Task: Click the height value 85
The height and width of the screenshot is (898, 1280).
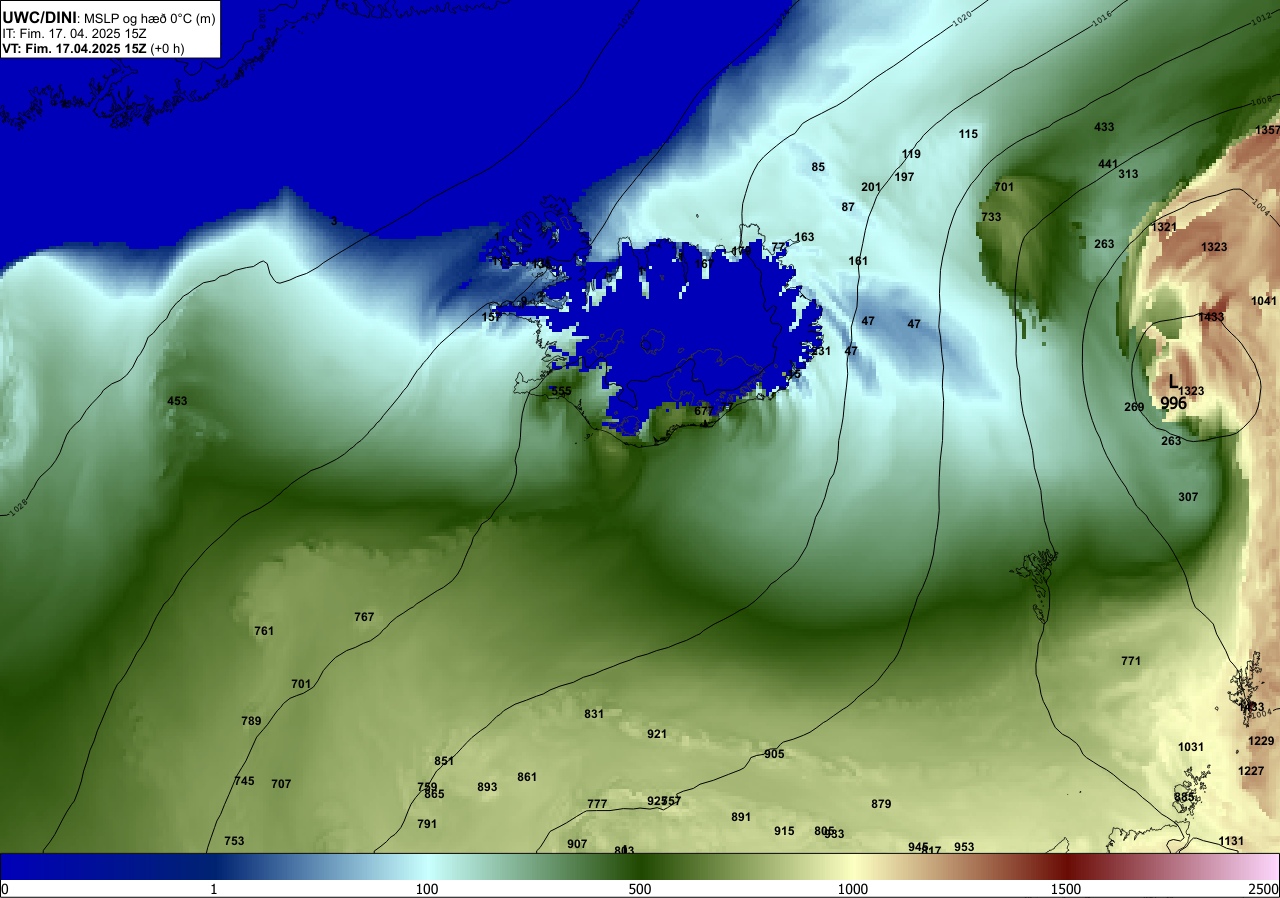Action: pos(818,167)
